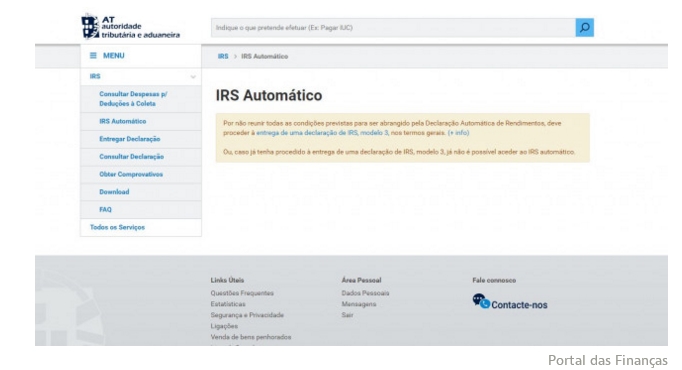Go to IRS breadcrumb link
Image resolution: width=682 pixels, height=370 pixels.
pos(223,57)
